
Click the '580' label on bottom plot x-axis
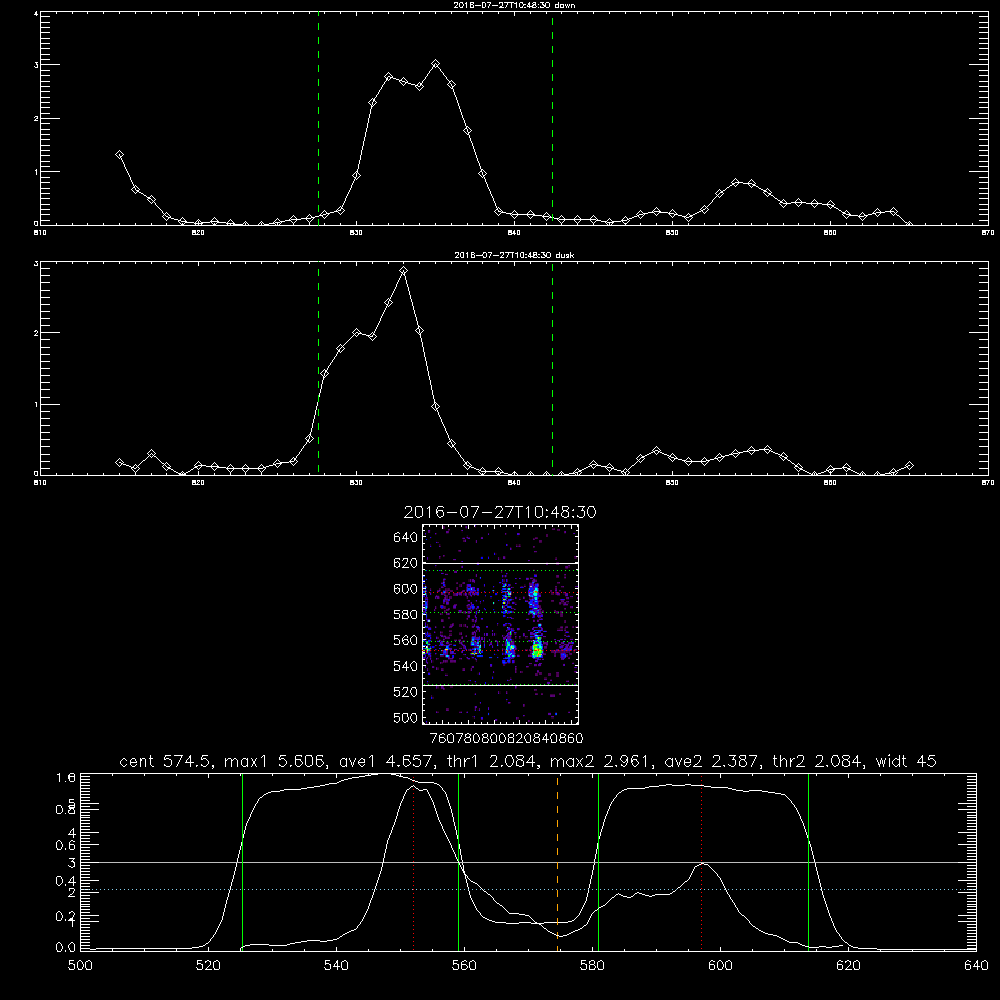[592, 966]
